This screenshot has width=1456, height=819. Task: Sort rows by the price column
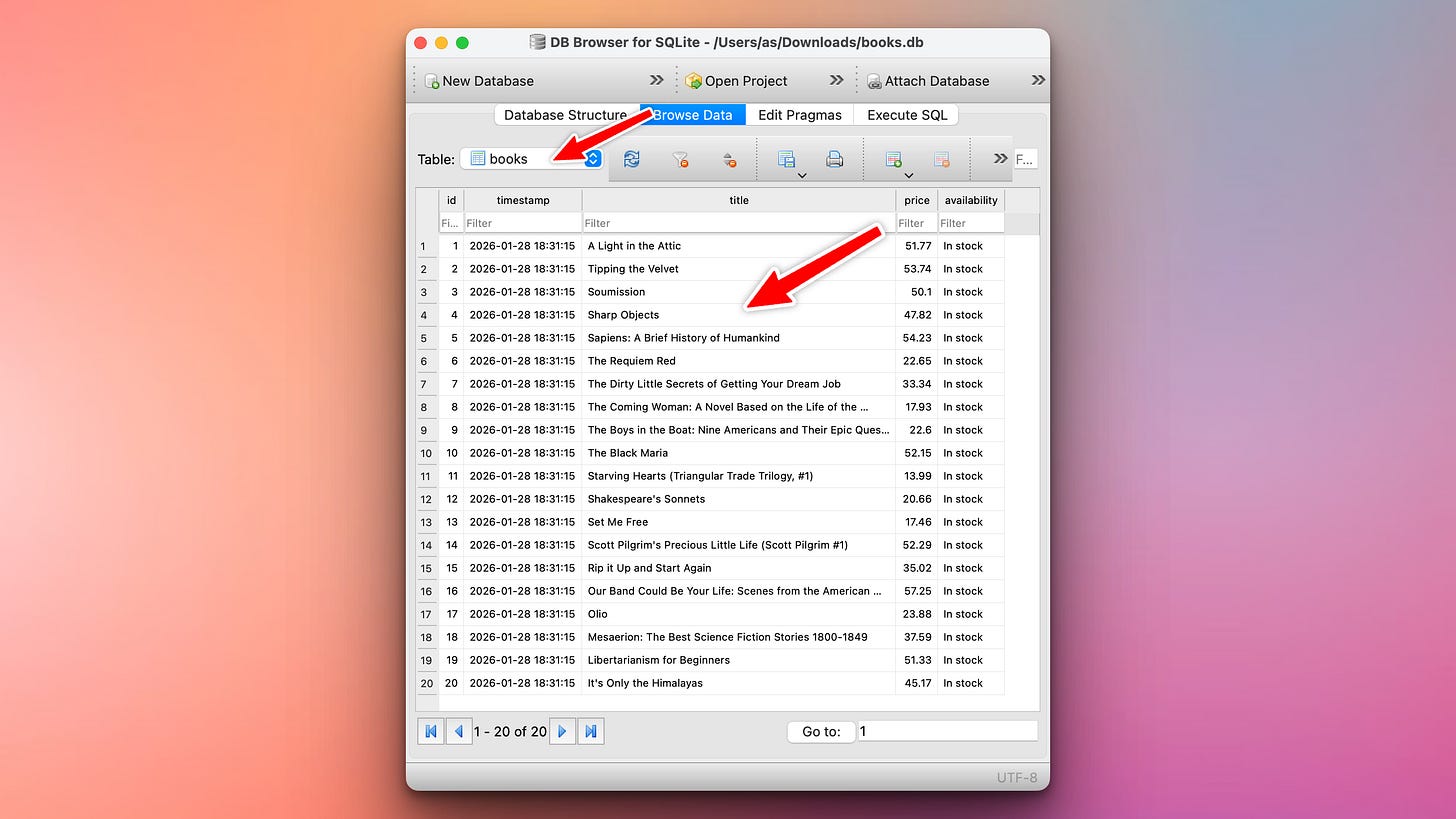click(916, 200)
